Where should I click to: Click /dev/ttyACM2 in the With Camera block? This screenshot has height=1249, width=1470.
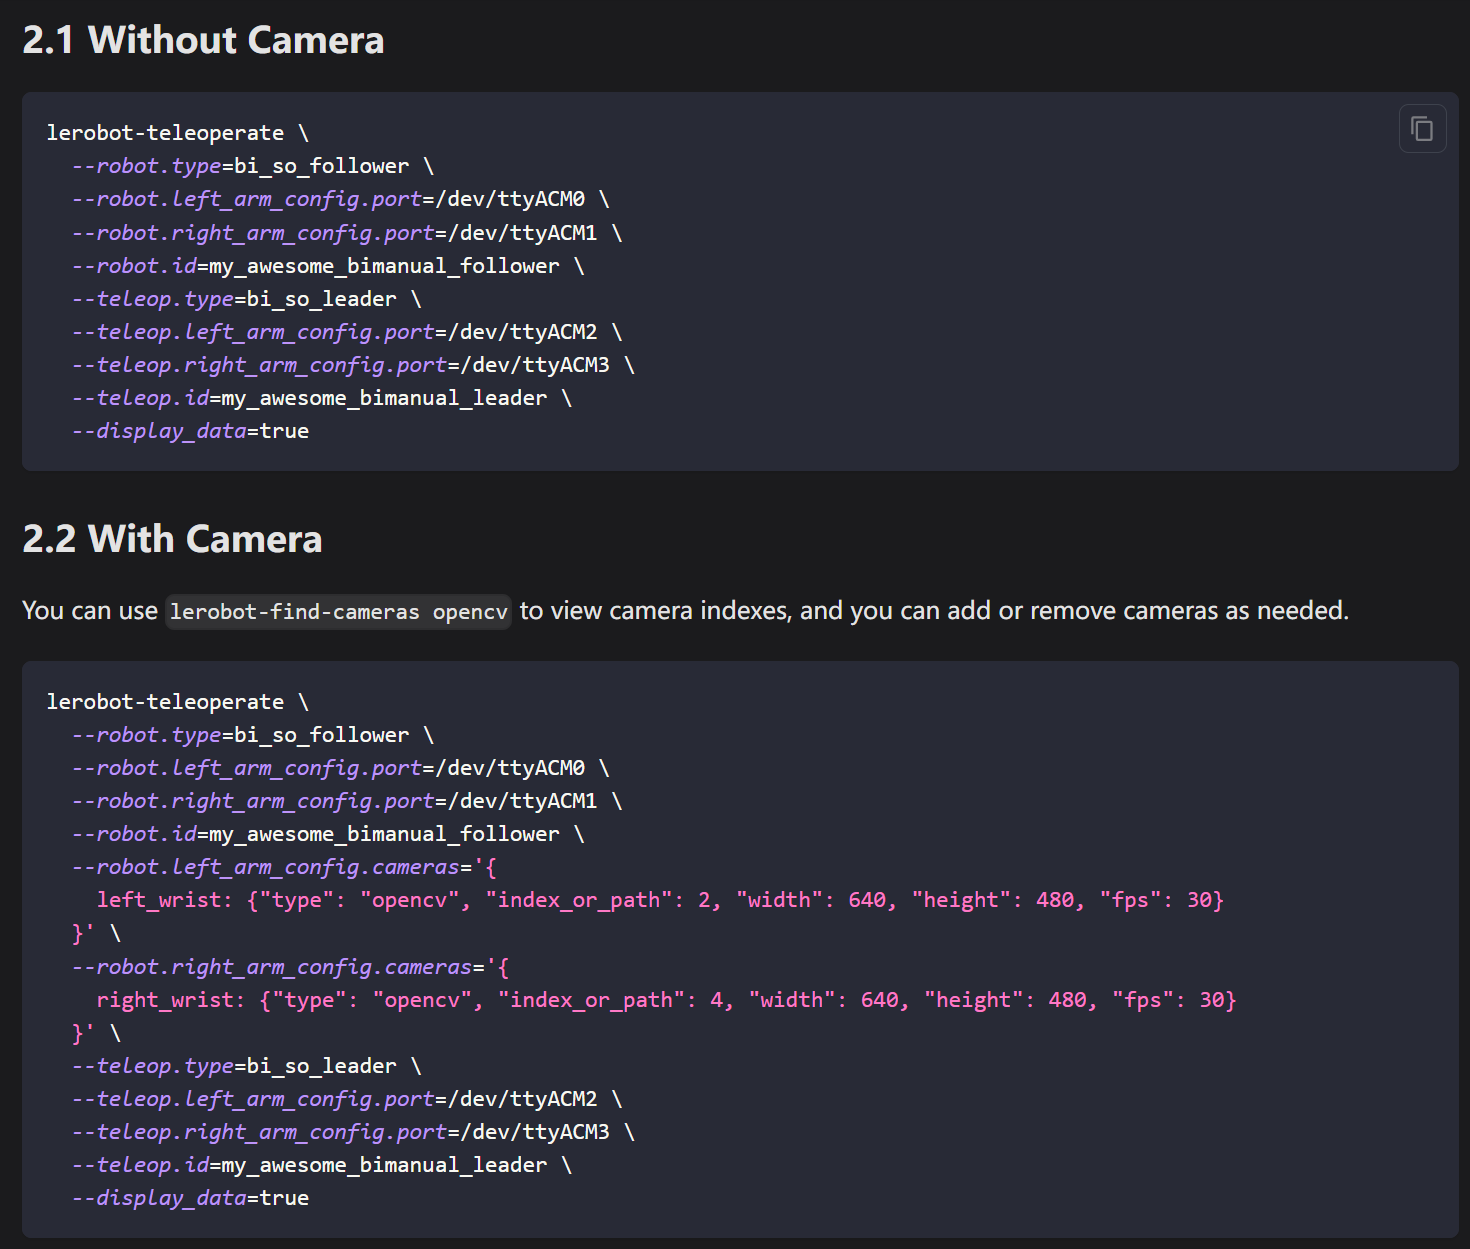point(522,1099)
